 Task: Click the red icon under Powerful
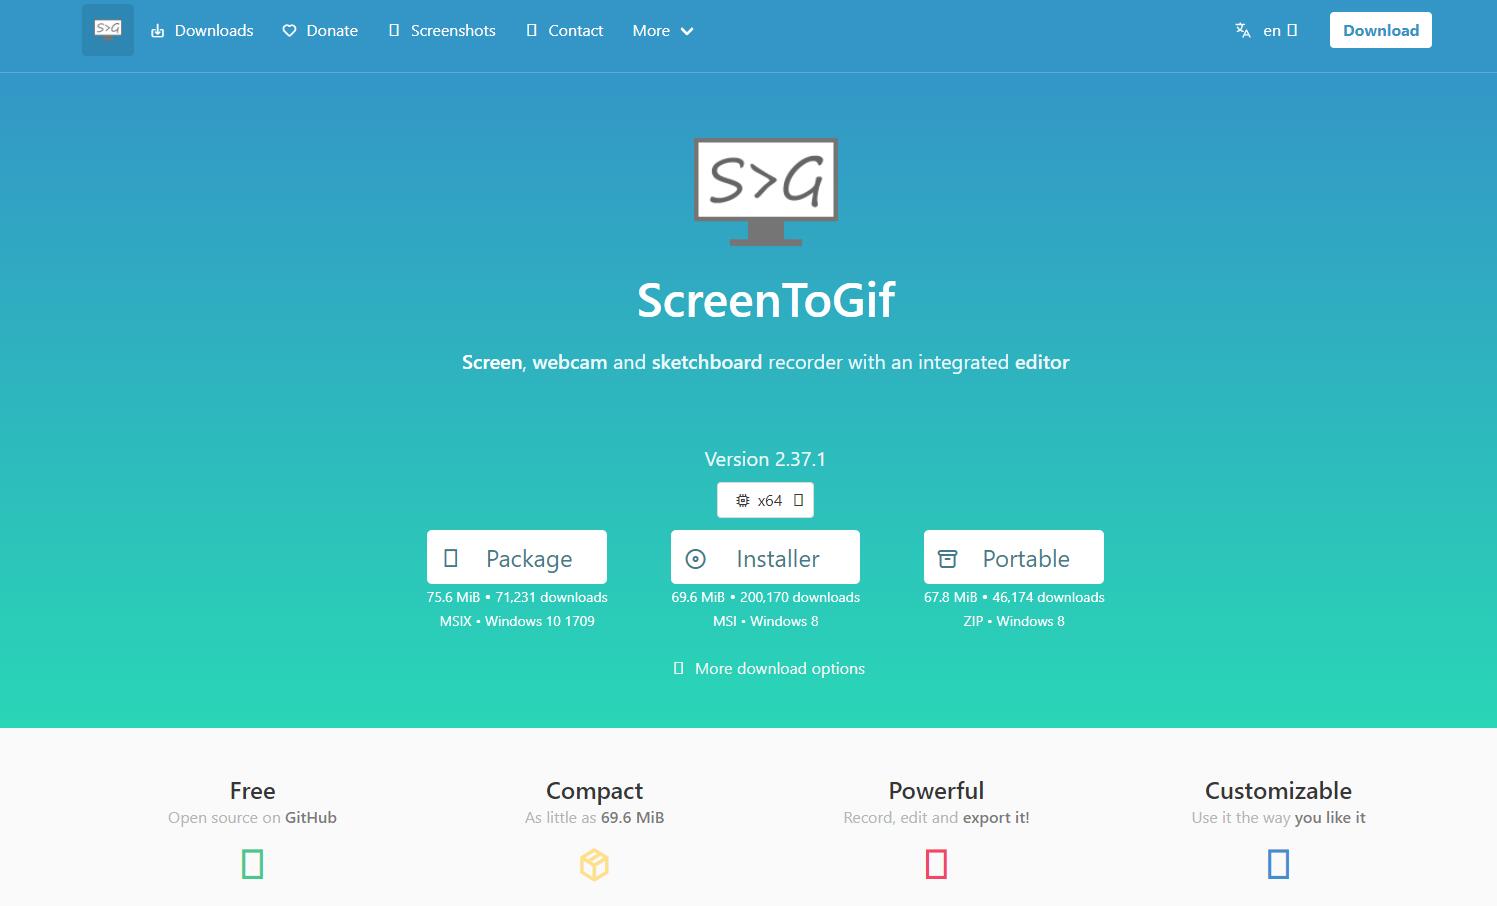(x=936, y=864)
